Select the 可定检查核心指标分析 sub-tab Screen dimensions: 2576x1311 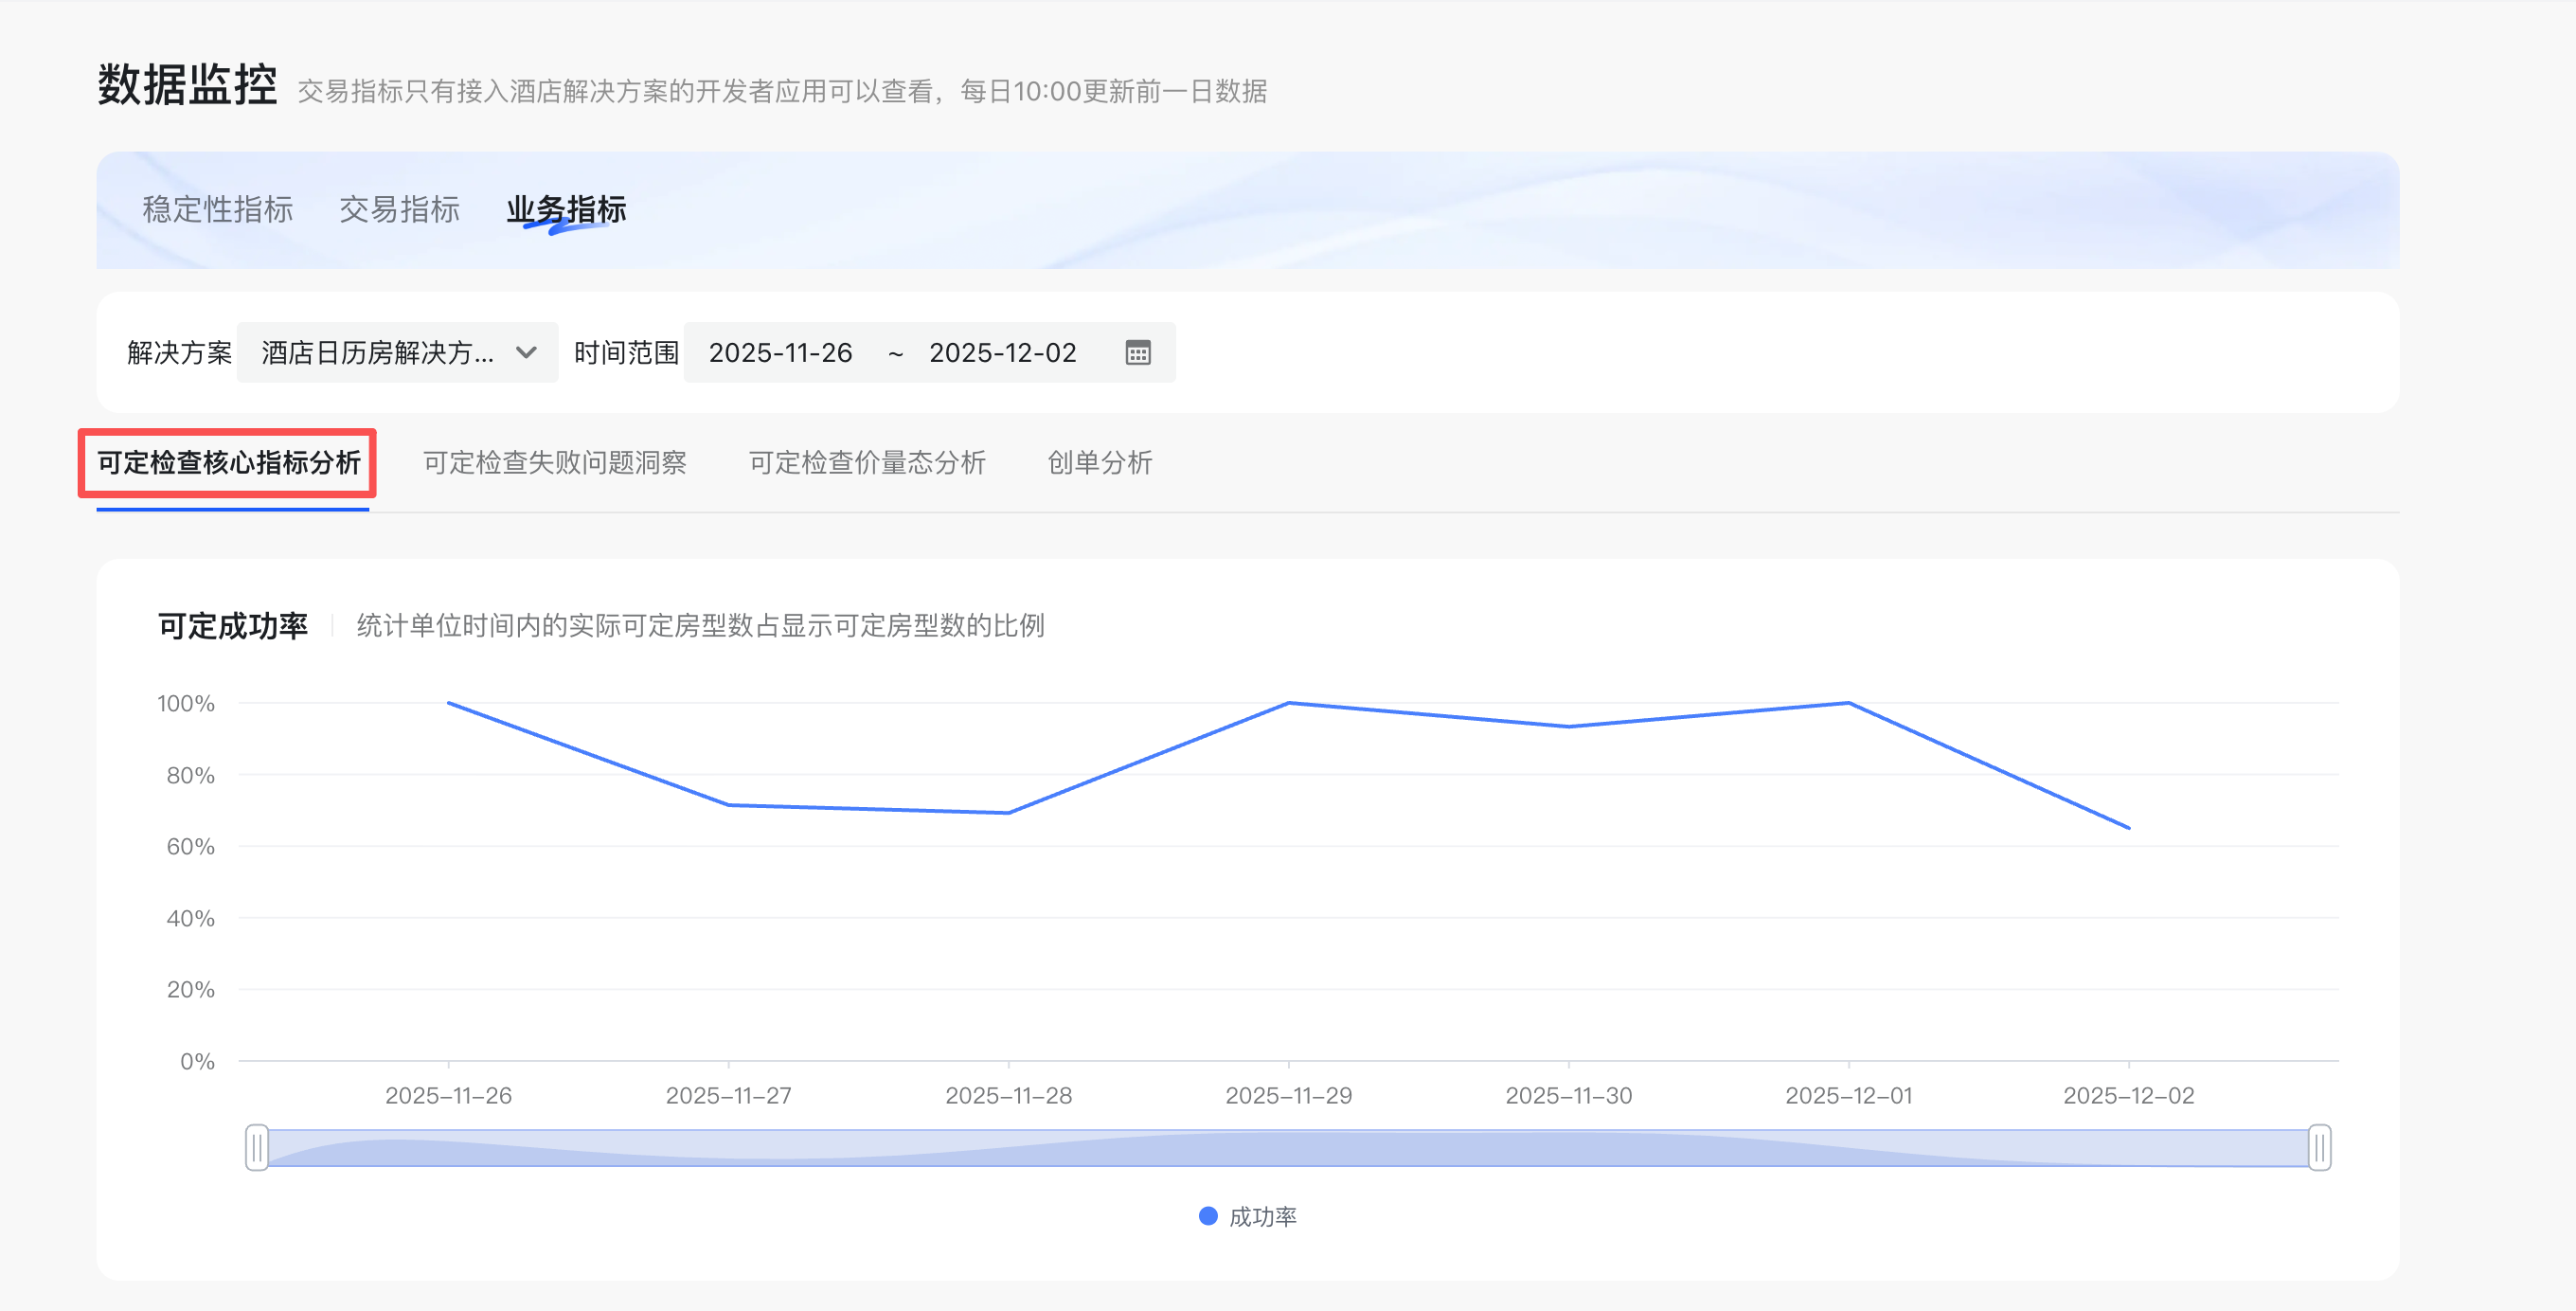coord(228,463)
